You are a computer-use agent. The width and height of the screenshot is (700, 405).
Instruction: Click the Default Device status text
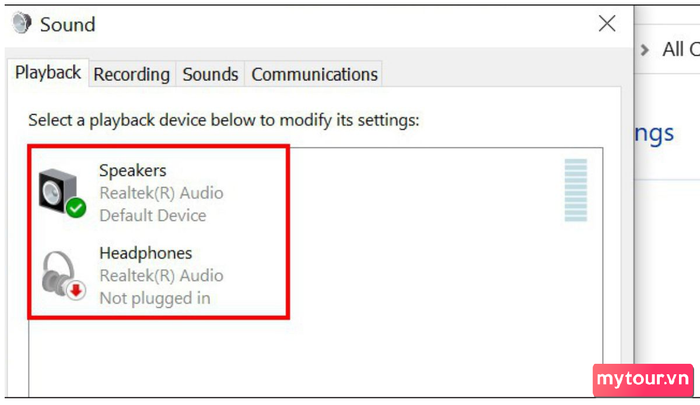coord(153,215)
